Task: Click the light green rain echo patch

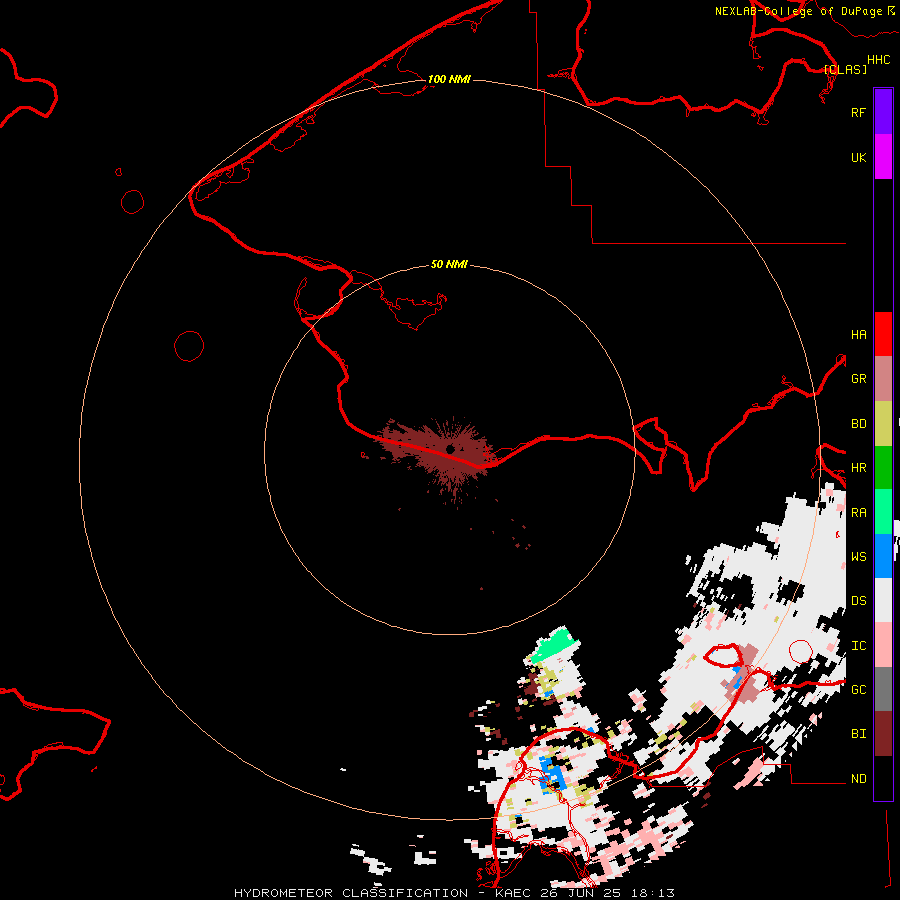Action: pos(553,646)
